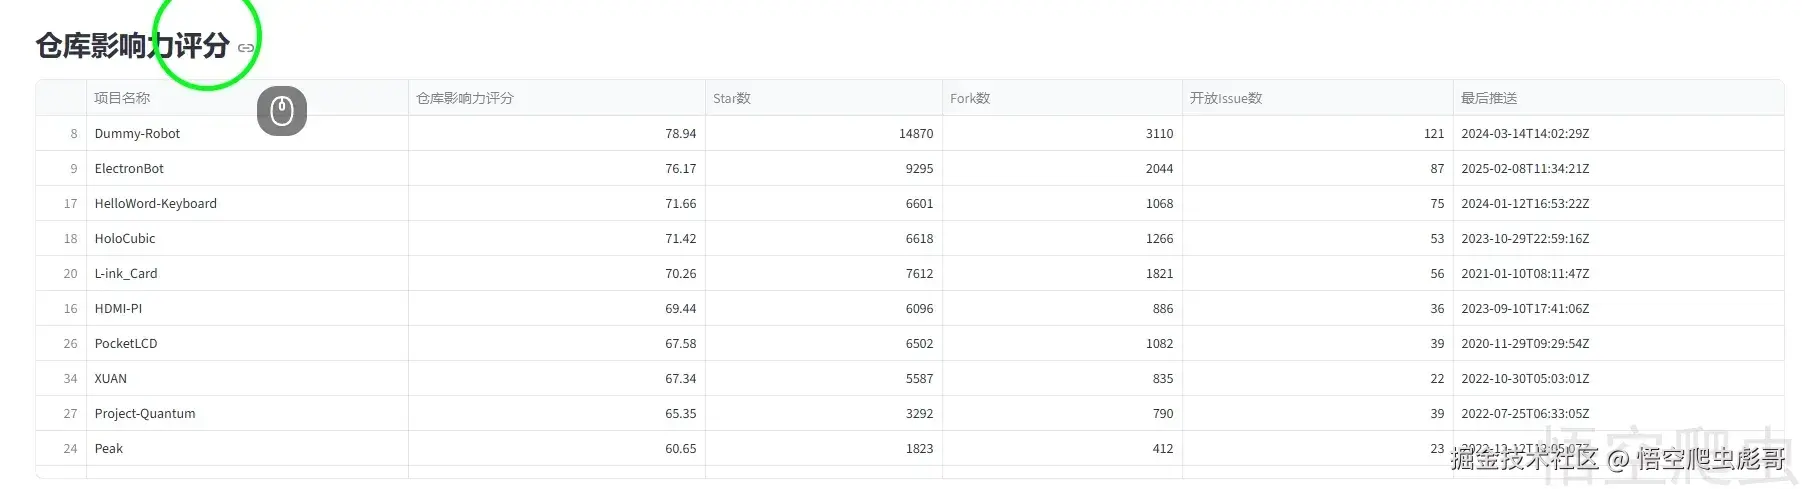Click the Fork数 column header
The image size is (1802, 489).
pyautogui.click(x=970, y=98)
